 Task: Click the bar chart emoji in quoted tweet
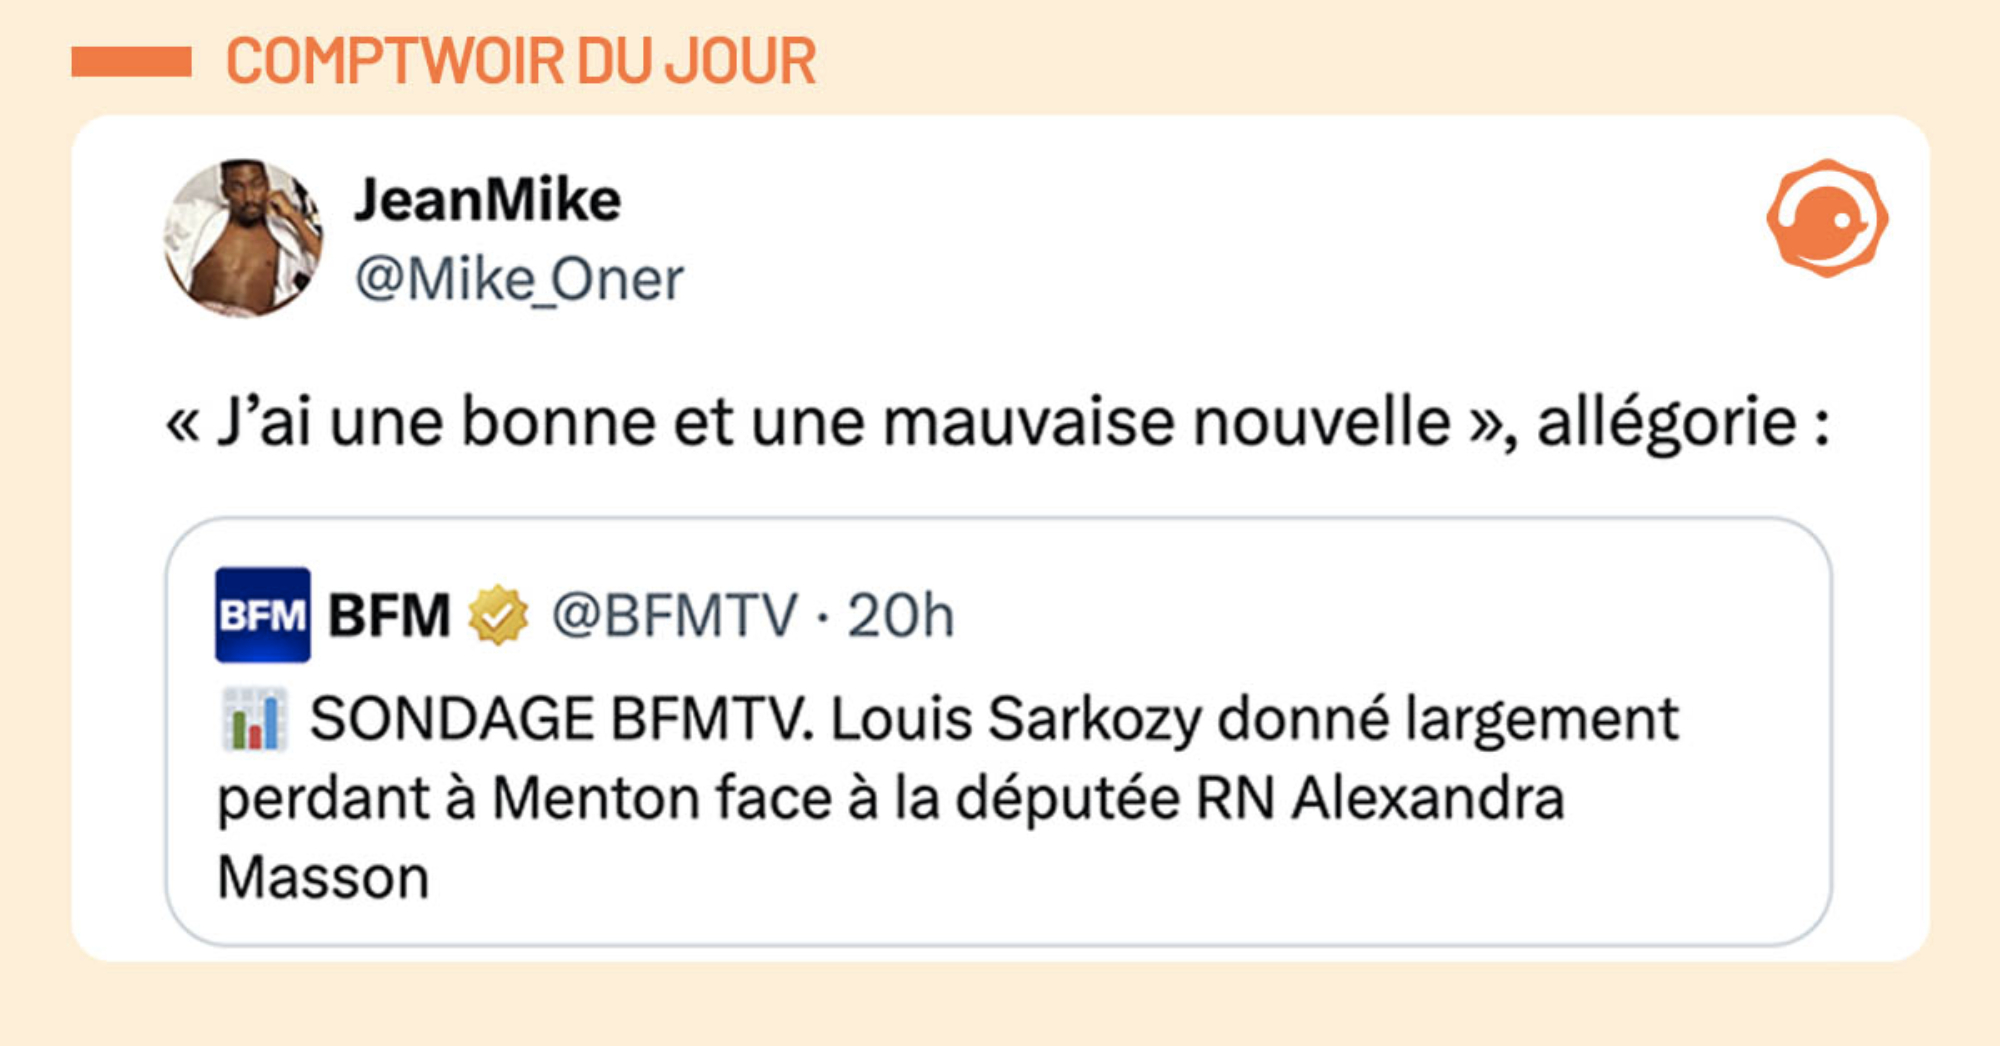[x=254, y=719]
